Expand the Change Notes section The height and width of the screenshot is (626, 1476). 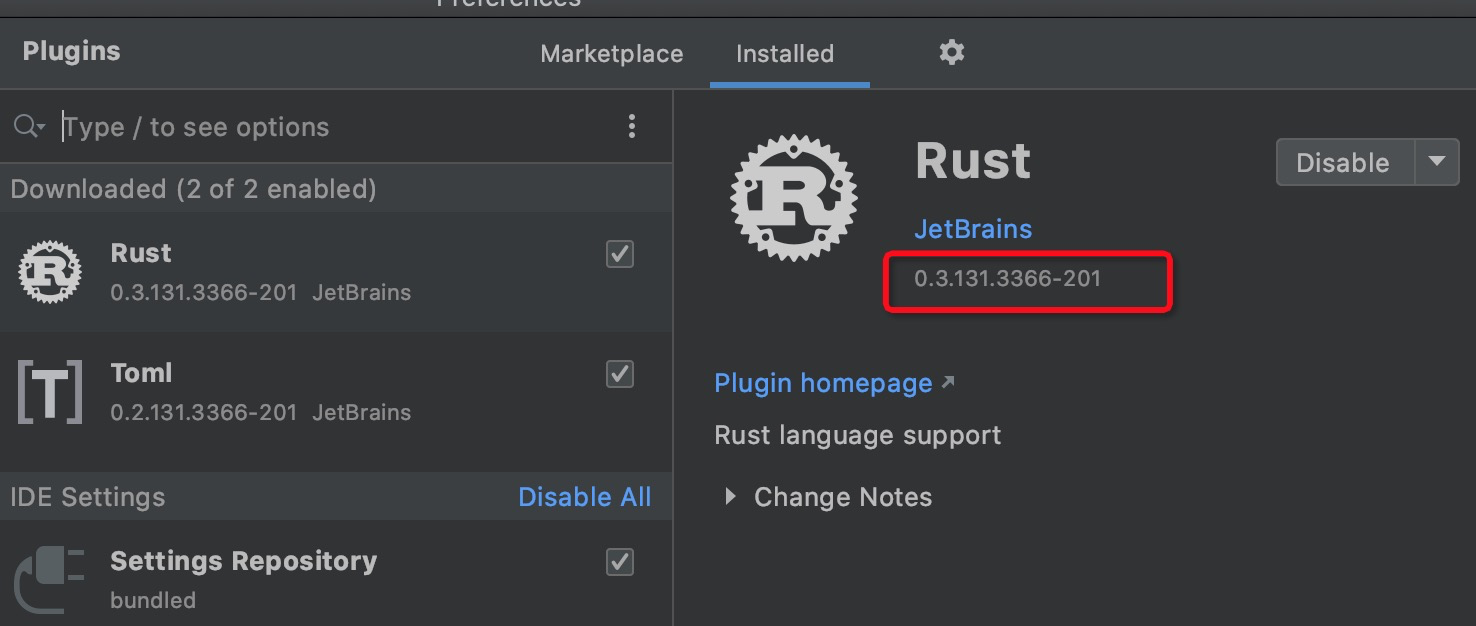(730, 497)
